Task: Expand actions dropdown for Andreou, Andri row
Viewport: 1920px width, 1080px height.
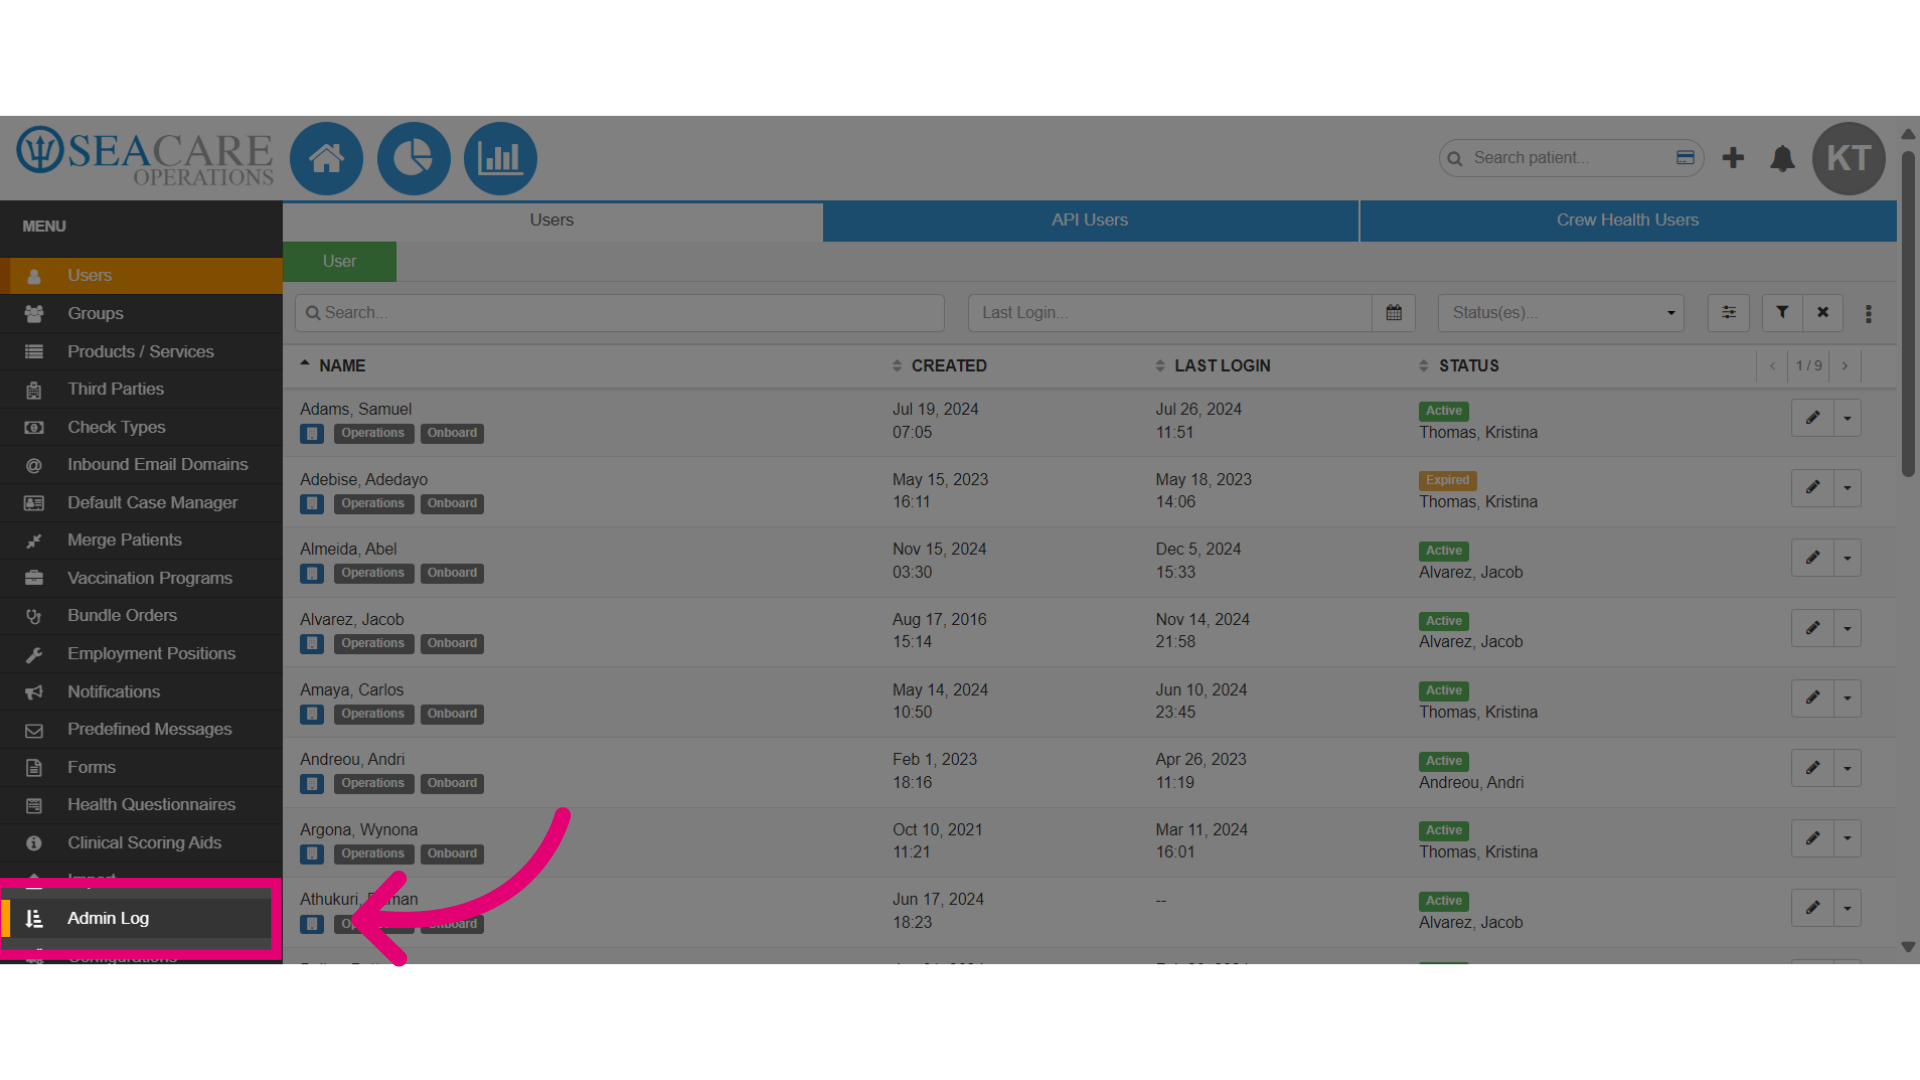Action: [x=1847, y=768]
